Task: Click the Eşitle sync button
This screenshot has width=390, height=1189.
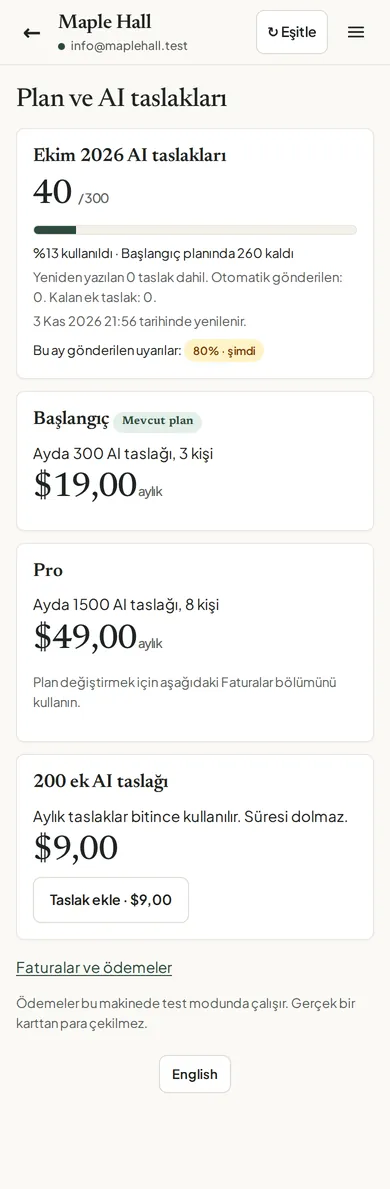Action: pyautogui.click(x=292, y=32)
